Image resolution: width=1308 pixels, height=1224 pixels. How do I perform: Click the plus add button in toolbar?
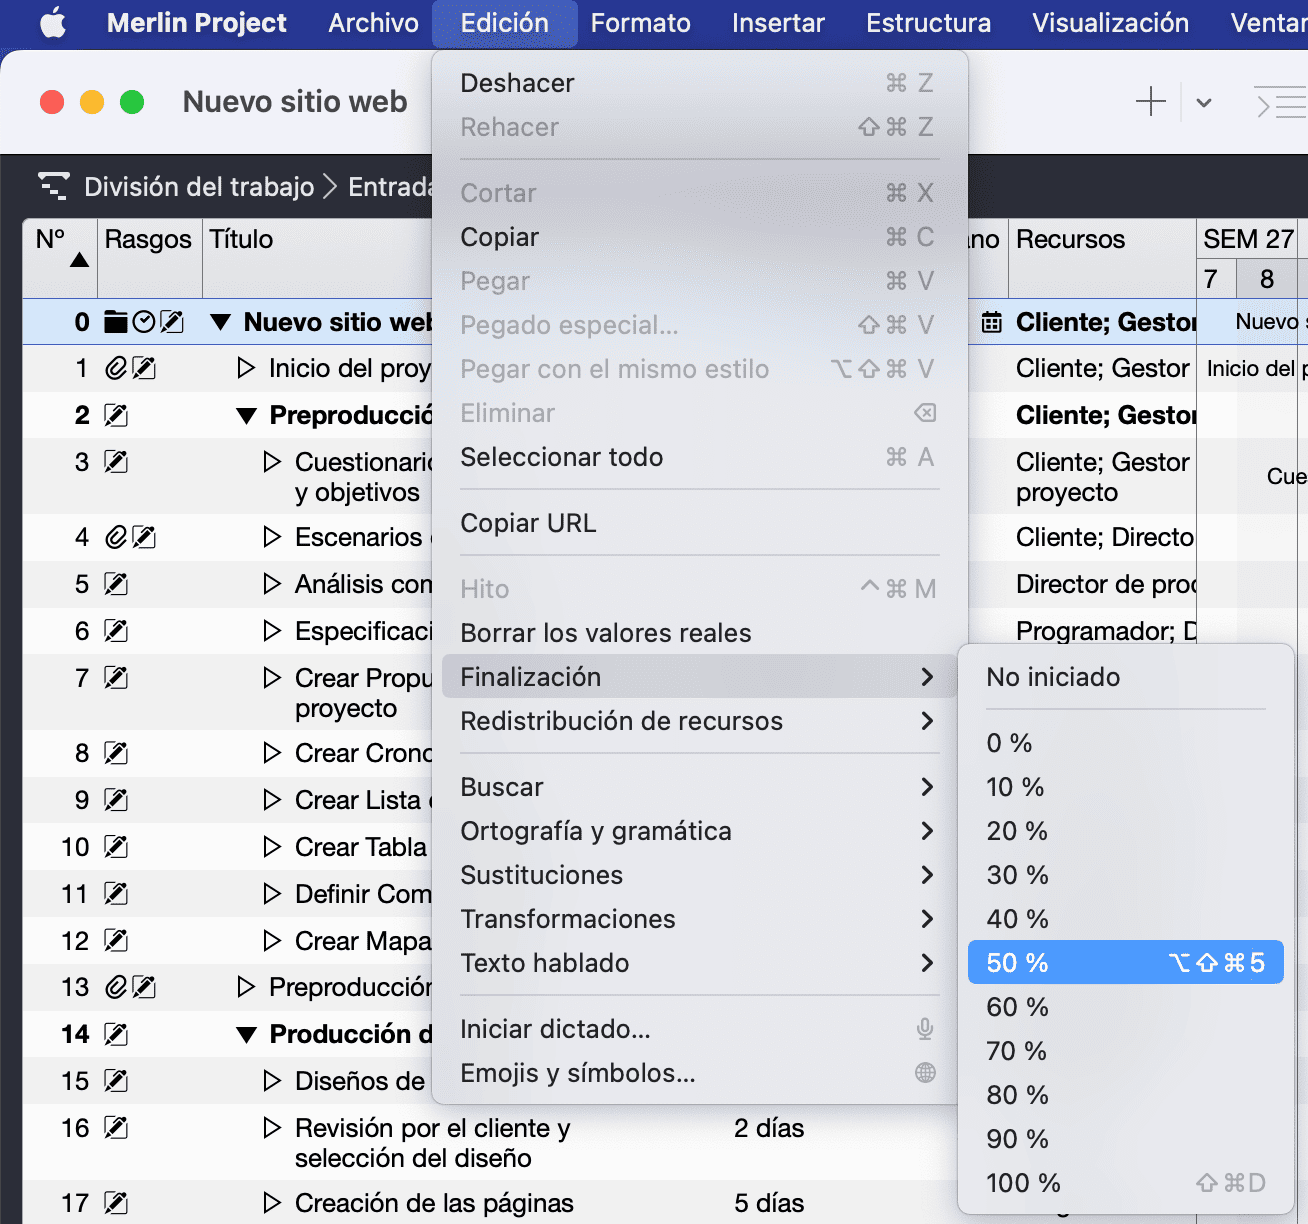tap(1150, 102)
